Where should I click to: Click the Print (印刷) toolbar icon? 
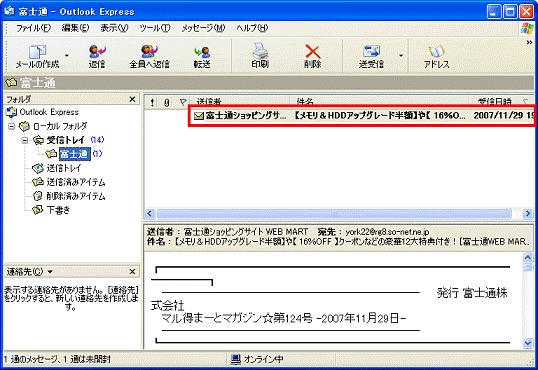[260, 56]
